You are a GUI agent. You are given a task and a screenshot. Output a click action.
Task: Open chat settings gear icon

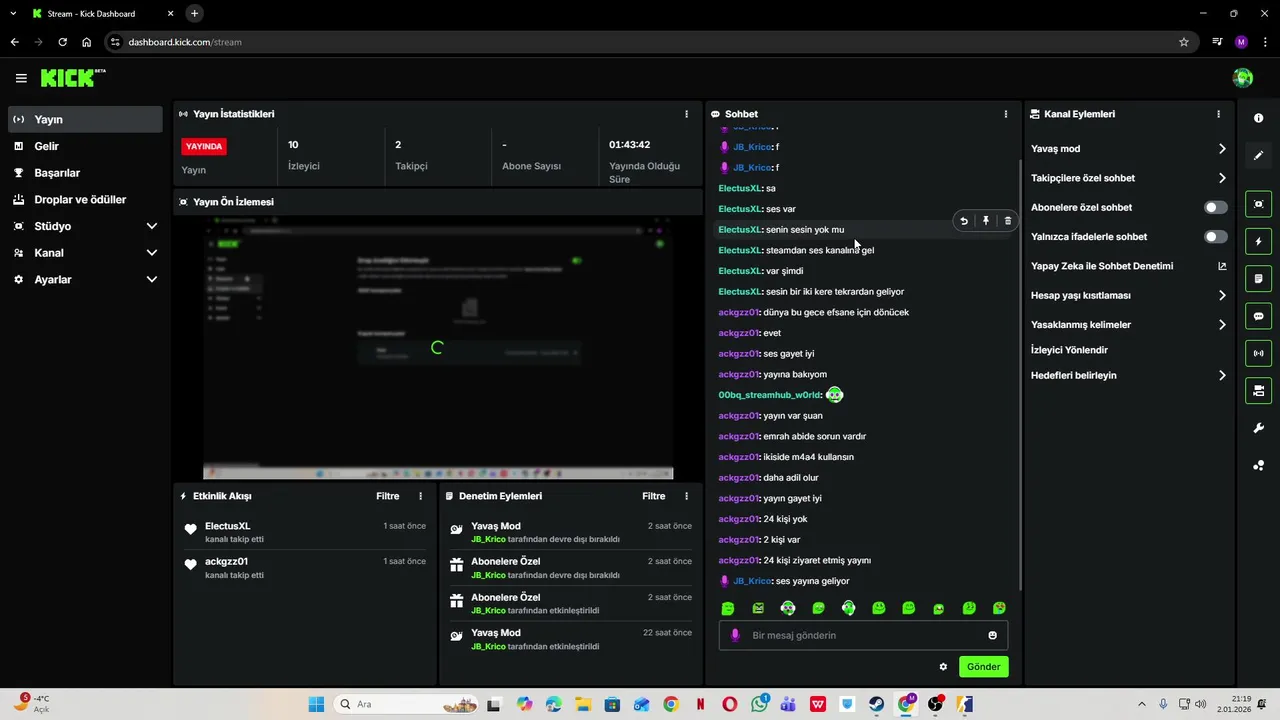tap(943, 667)
